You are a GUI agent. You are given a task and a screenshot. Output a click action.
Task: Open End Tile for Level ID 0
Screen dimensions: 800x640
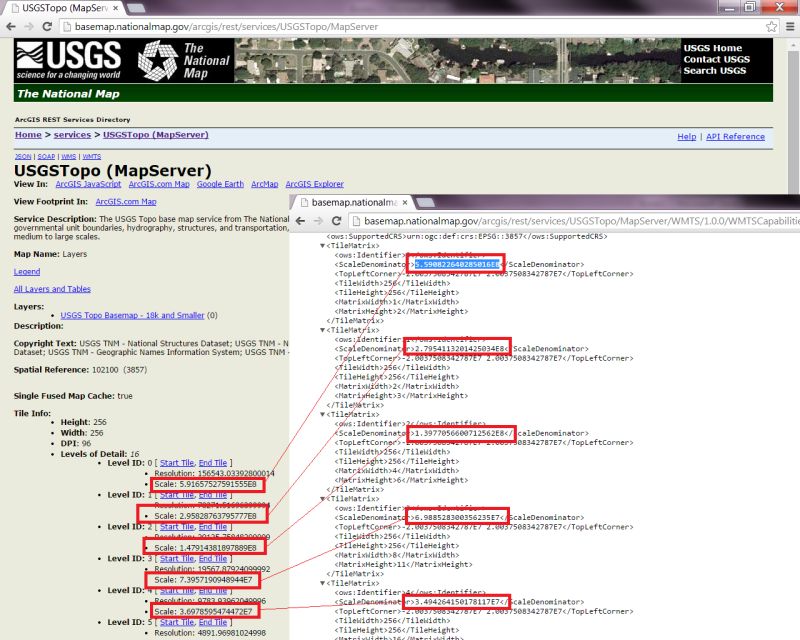click(213, 463)
